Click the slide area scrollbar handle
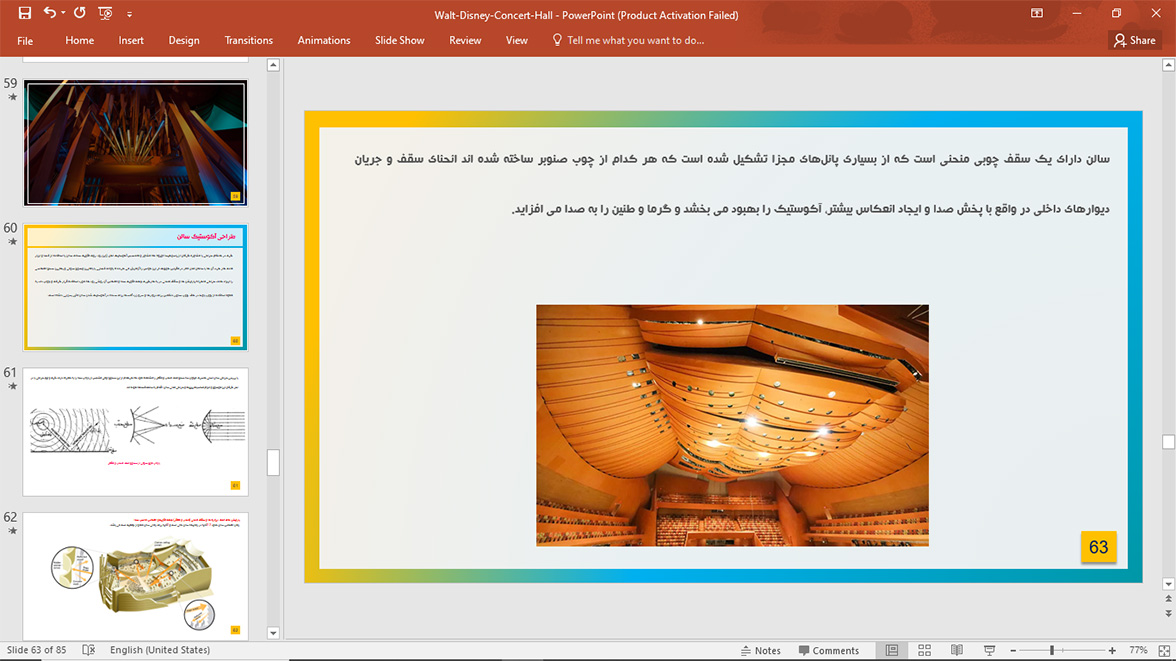Image resolution: width=1176 pixels, height=661 pixels. click(1168, 442)
